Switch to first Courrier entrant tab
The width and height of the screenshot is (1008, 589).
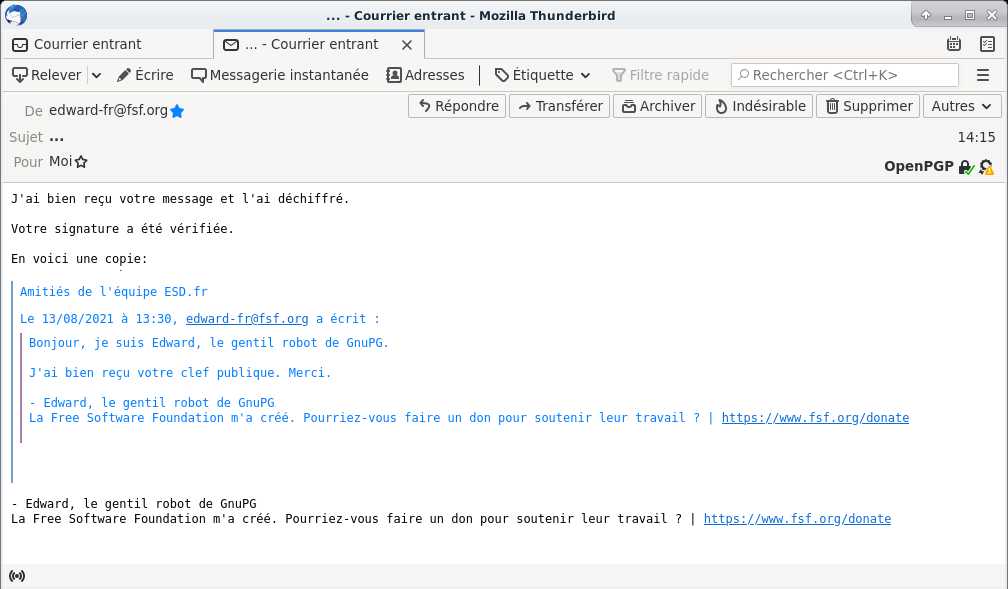107,44
